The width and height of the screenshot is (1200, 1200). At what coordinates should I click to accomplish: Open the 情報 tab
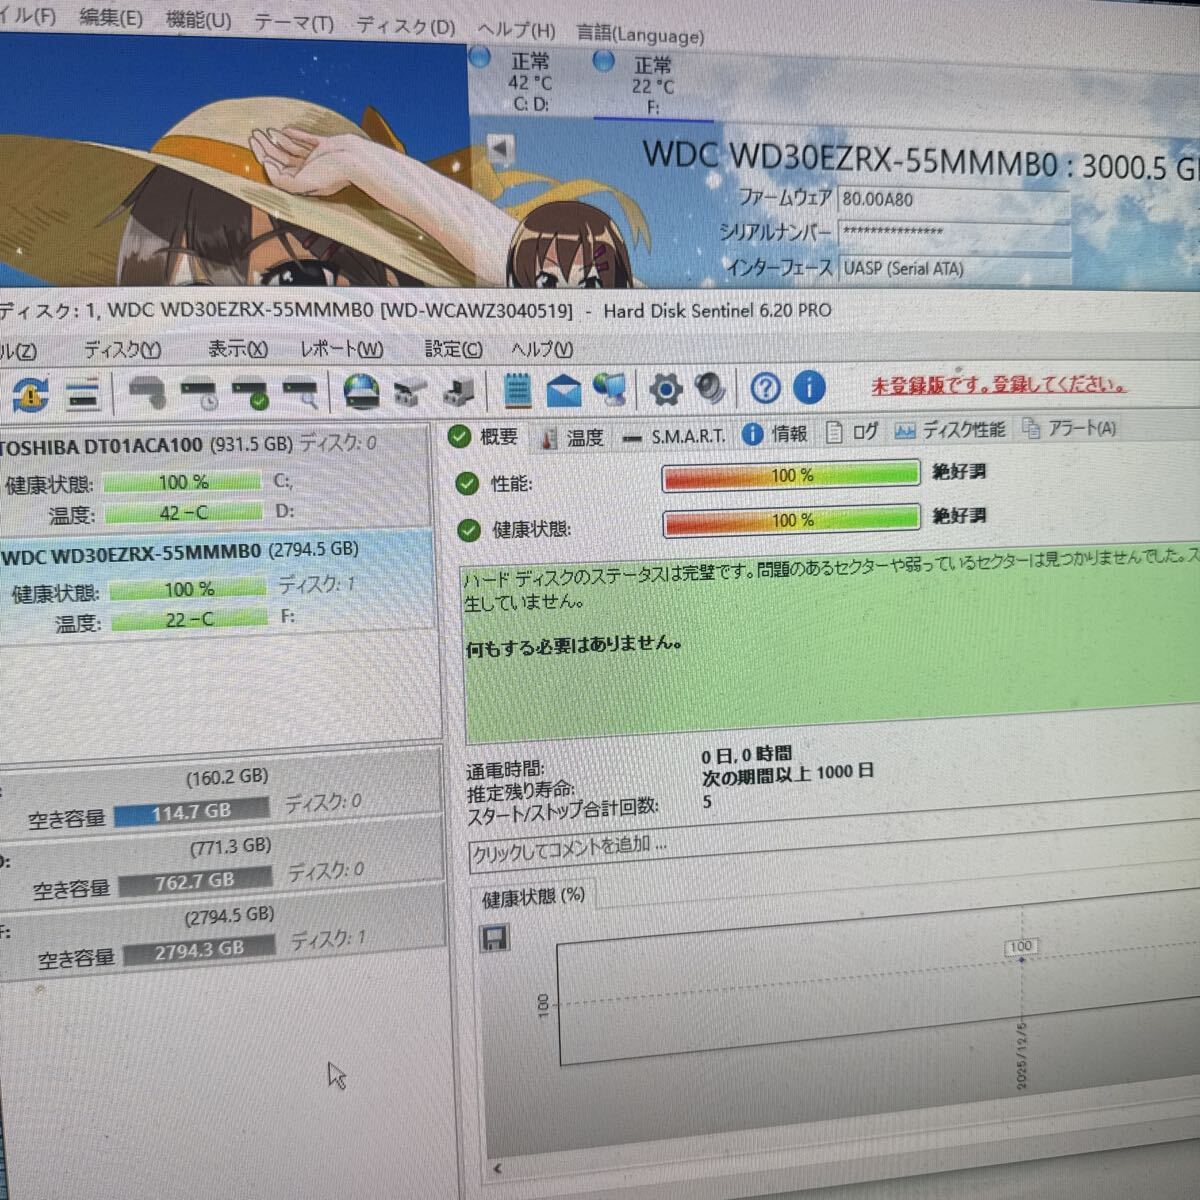point(776,434)
